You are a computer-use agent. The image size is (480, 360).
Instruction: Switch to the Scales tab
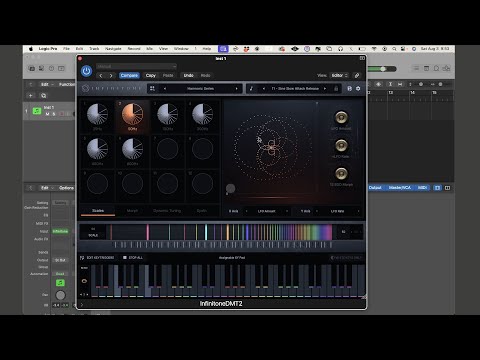[98, 211]
